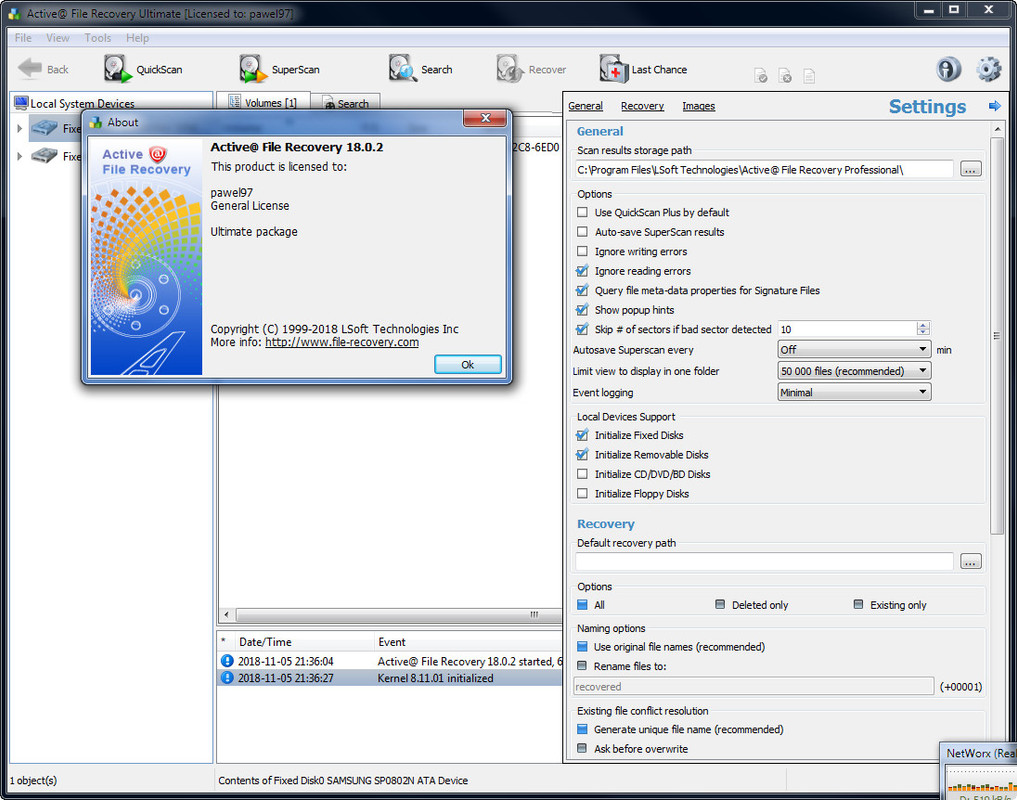The width and height of the screenshot is (1017, 800).
Task: Click the document with X toolbar icon
Action: tap(785, 76)
